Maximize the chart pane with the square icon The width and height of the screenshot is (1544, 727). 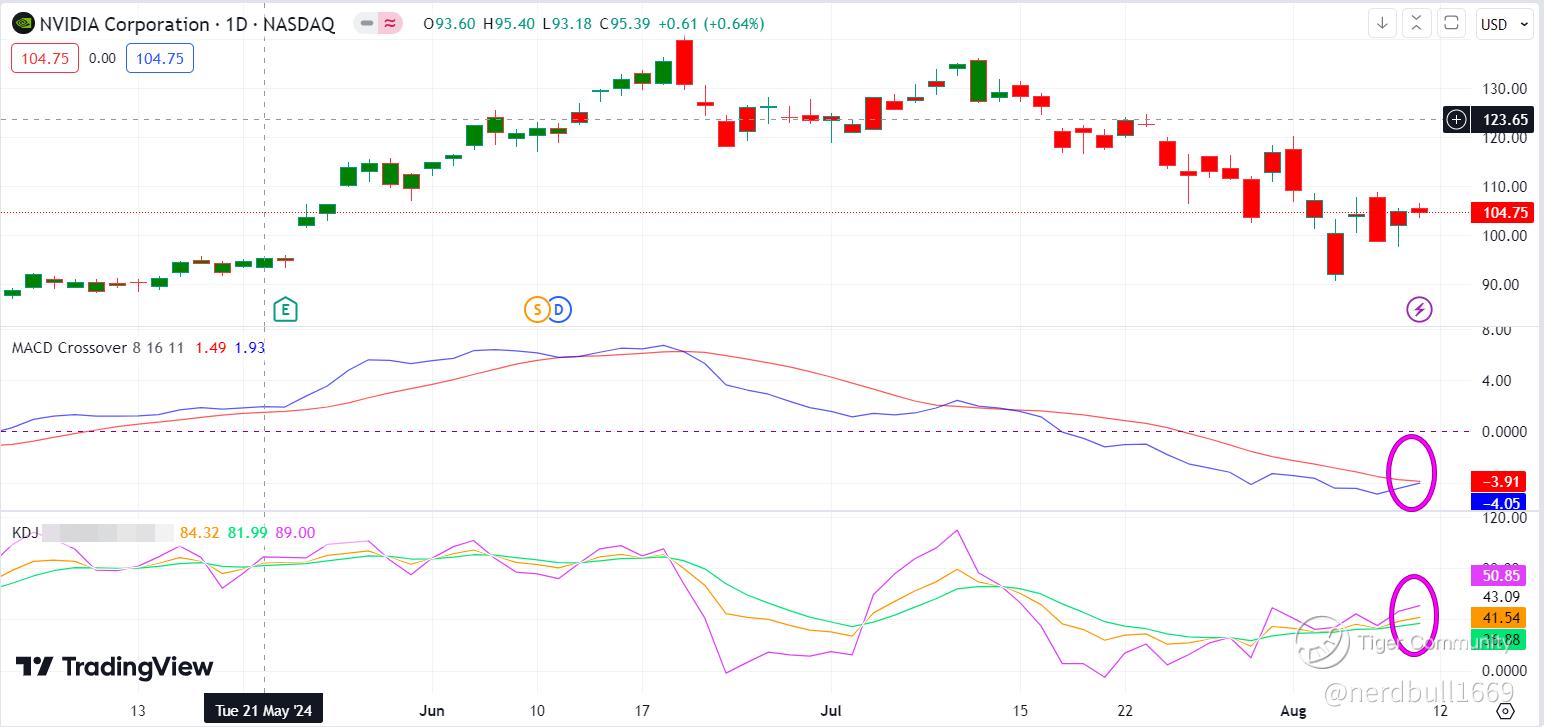[x=1452, y=23]
